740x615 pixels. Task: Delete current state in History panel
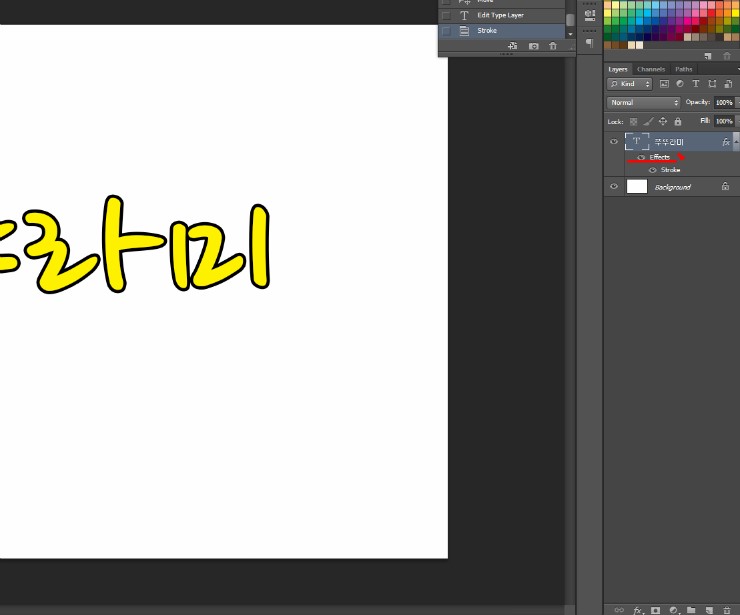point(553,46)
